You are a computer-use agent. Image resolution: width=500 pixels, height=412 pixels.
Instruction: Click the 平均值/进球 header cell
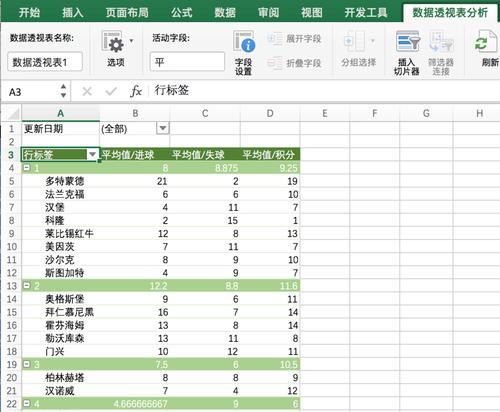pos(135,155)
